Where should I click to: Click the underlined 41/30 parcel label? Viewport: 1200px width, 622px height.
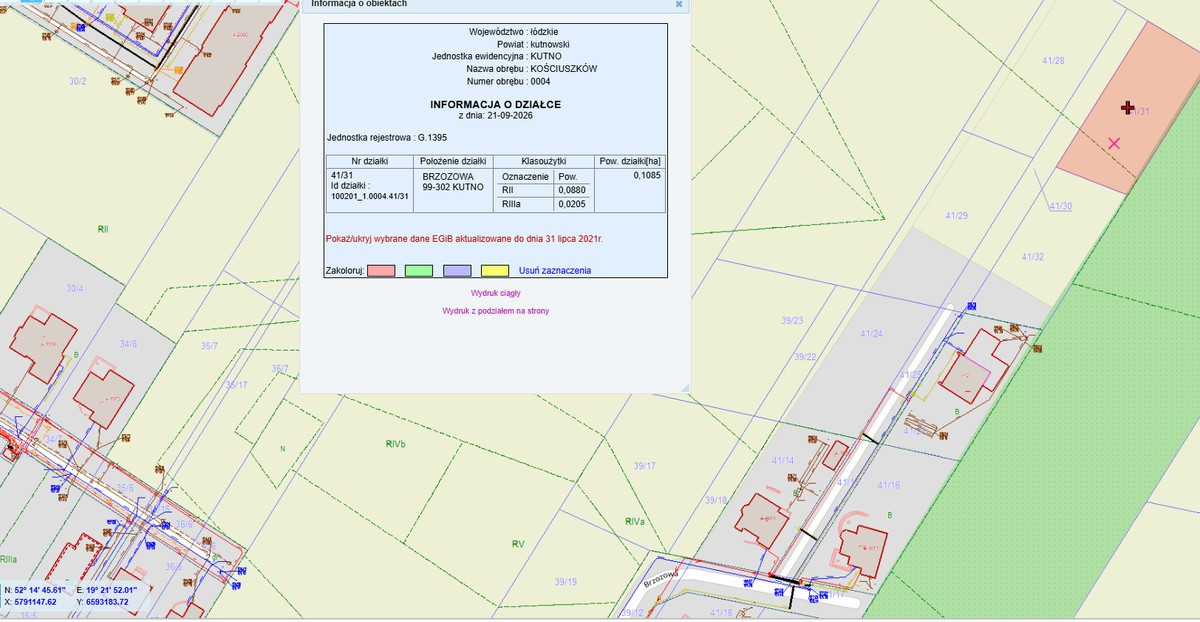[1060, 206]
